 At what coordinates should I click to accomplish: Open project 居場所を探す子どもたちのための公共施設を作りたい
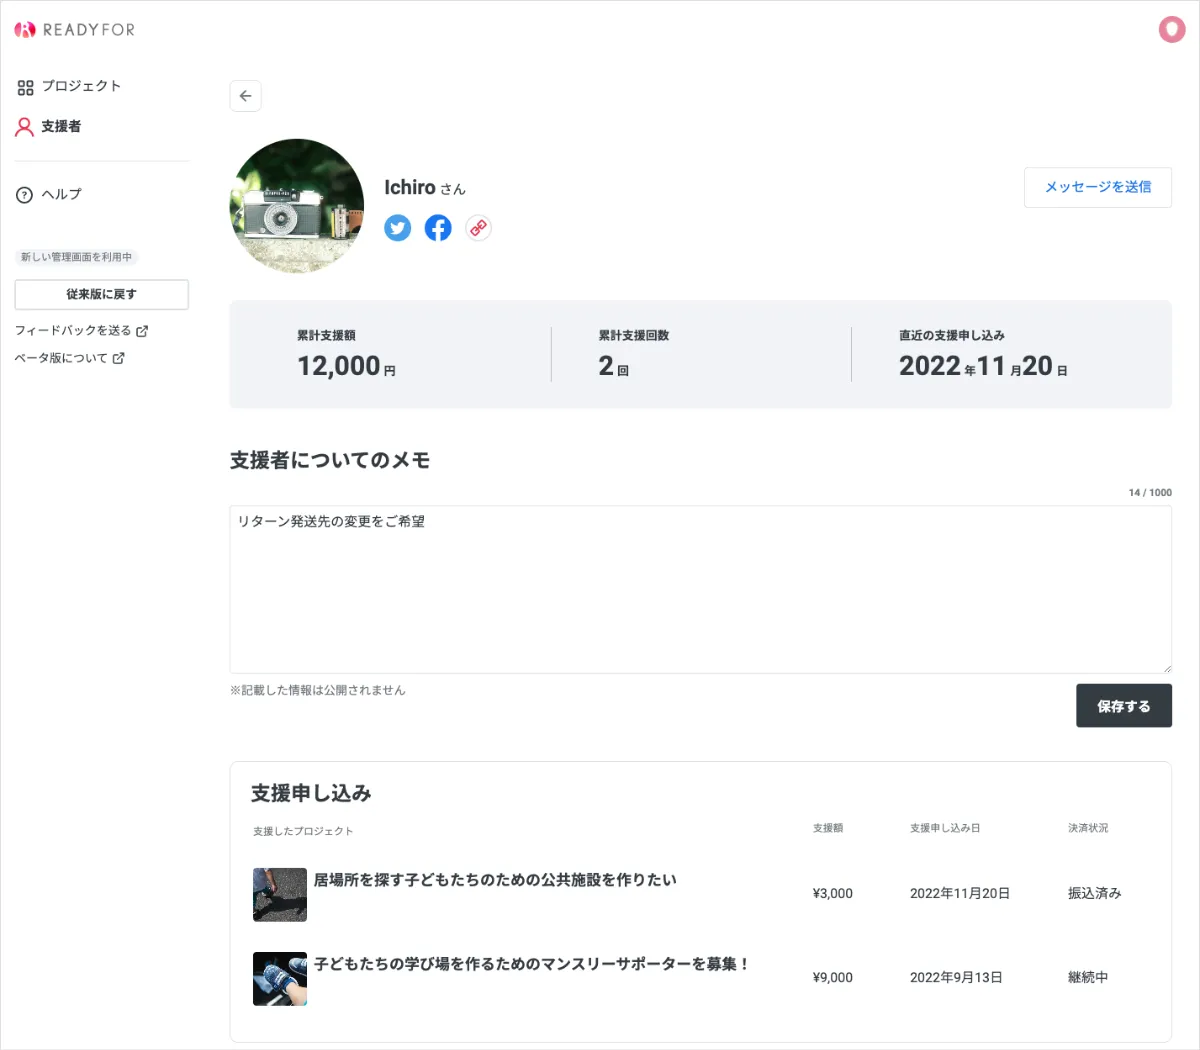[495, 879]
